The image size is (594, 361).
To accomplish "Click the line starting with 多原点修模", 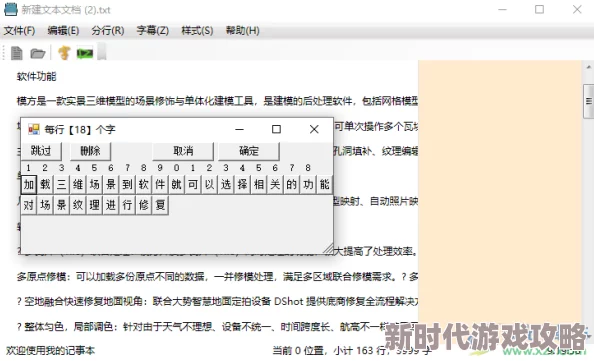I will pyautogui.click(x=217, y=277).
